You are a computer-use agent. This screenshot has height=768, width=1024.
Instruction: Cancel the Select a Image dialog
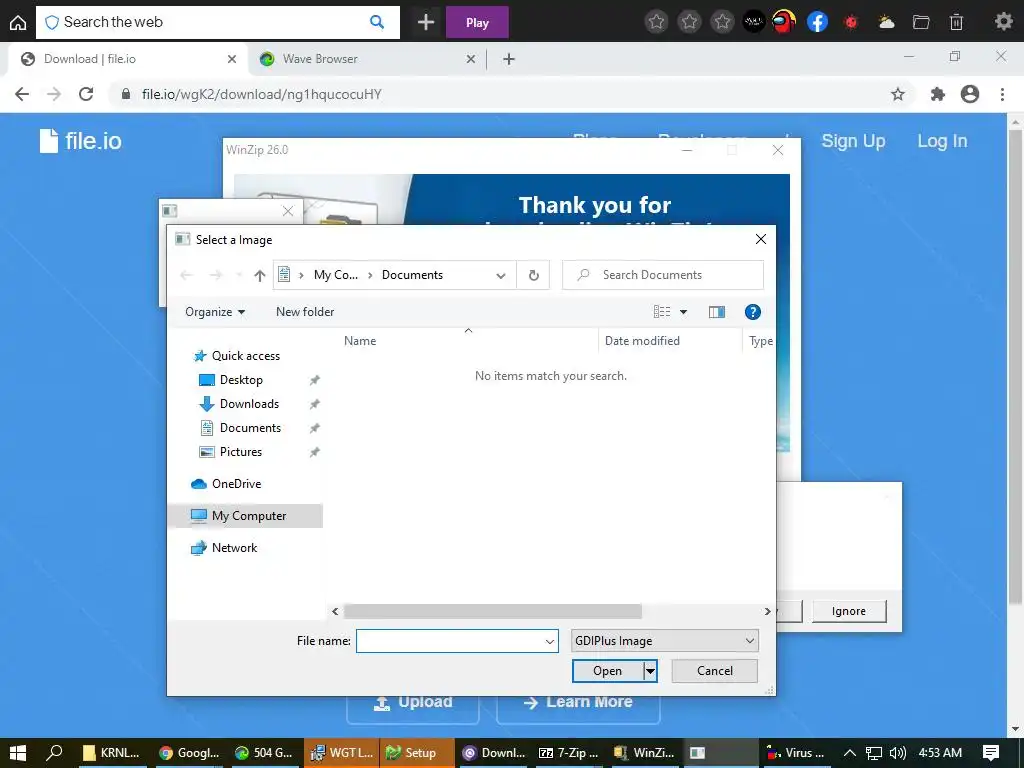[x=714, y=671]
